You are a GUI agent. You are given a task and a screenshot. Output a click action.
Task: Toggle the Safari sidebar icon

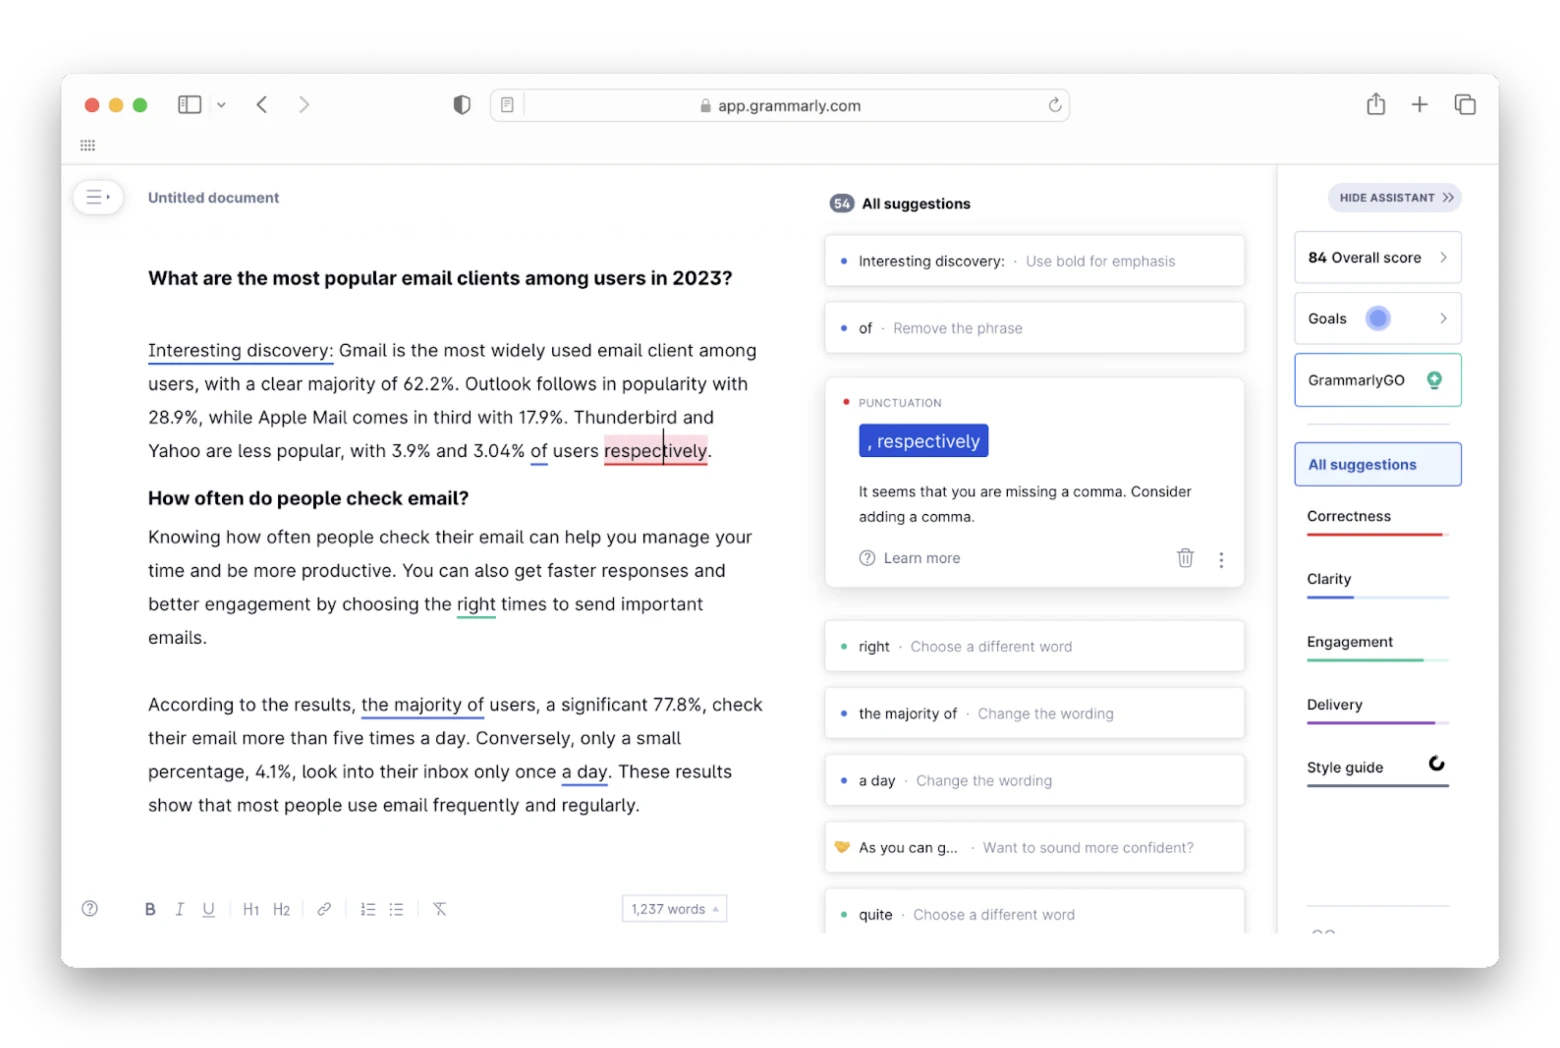pyautogui.click(x=190, y=105)
